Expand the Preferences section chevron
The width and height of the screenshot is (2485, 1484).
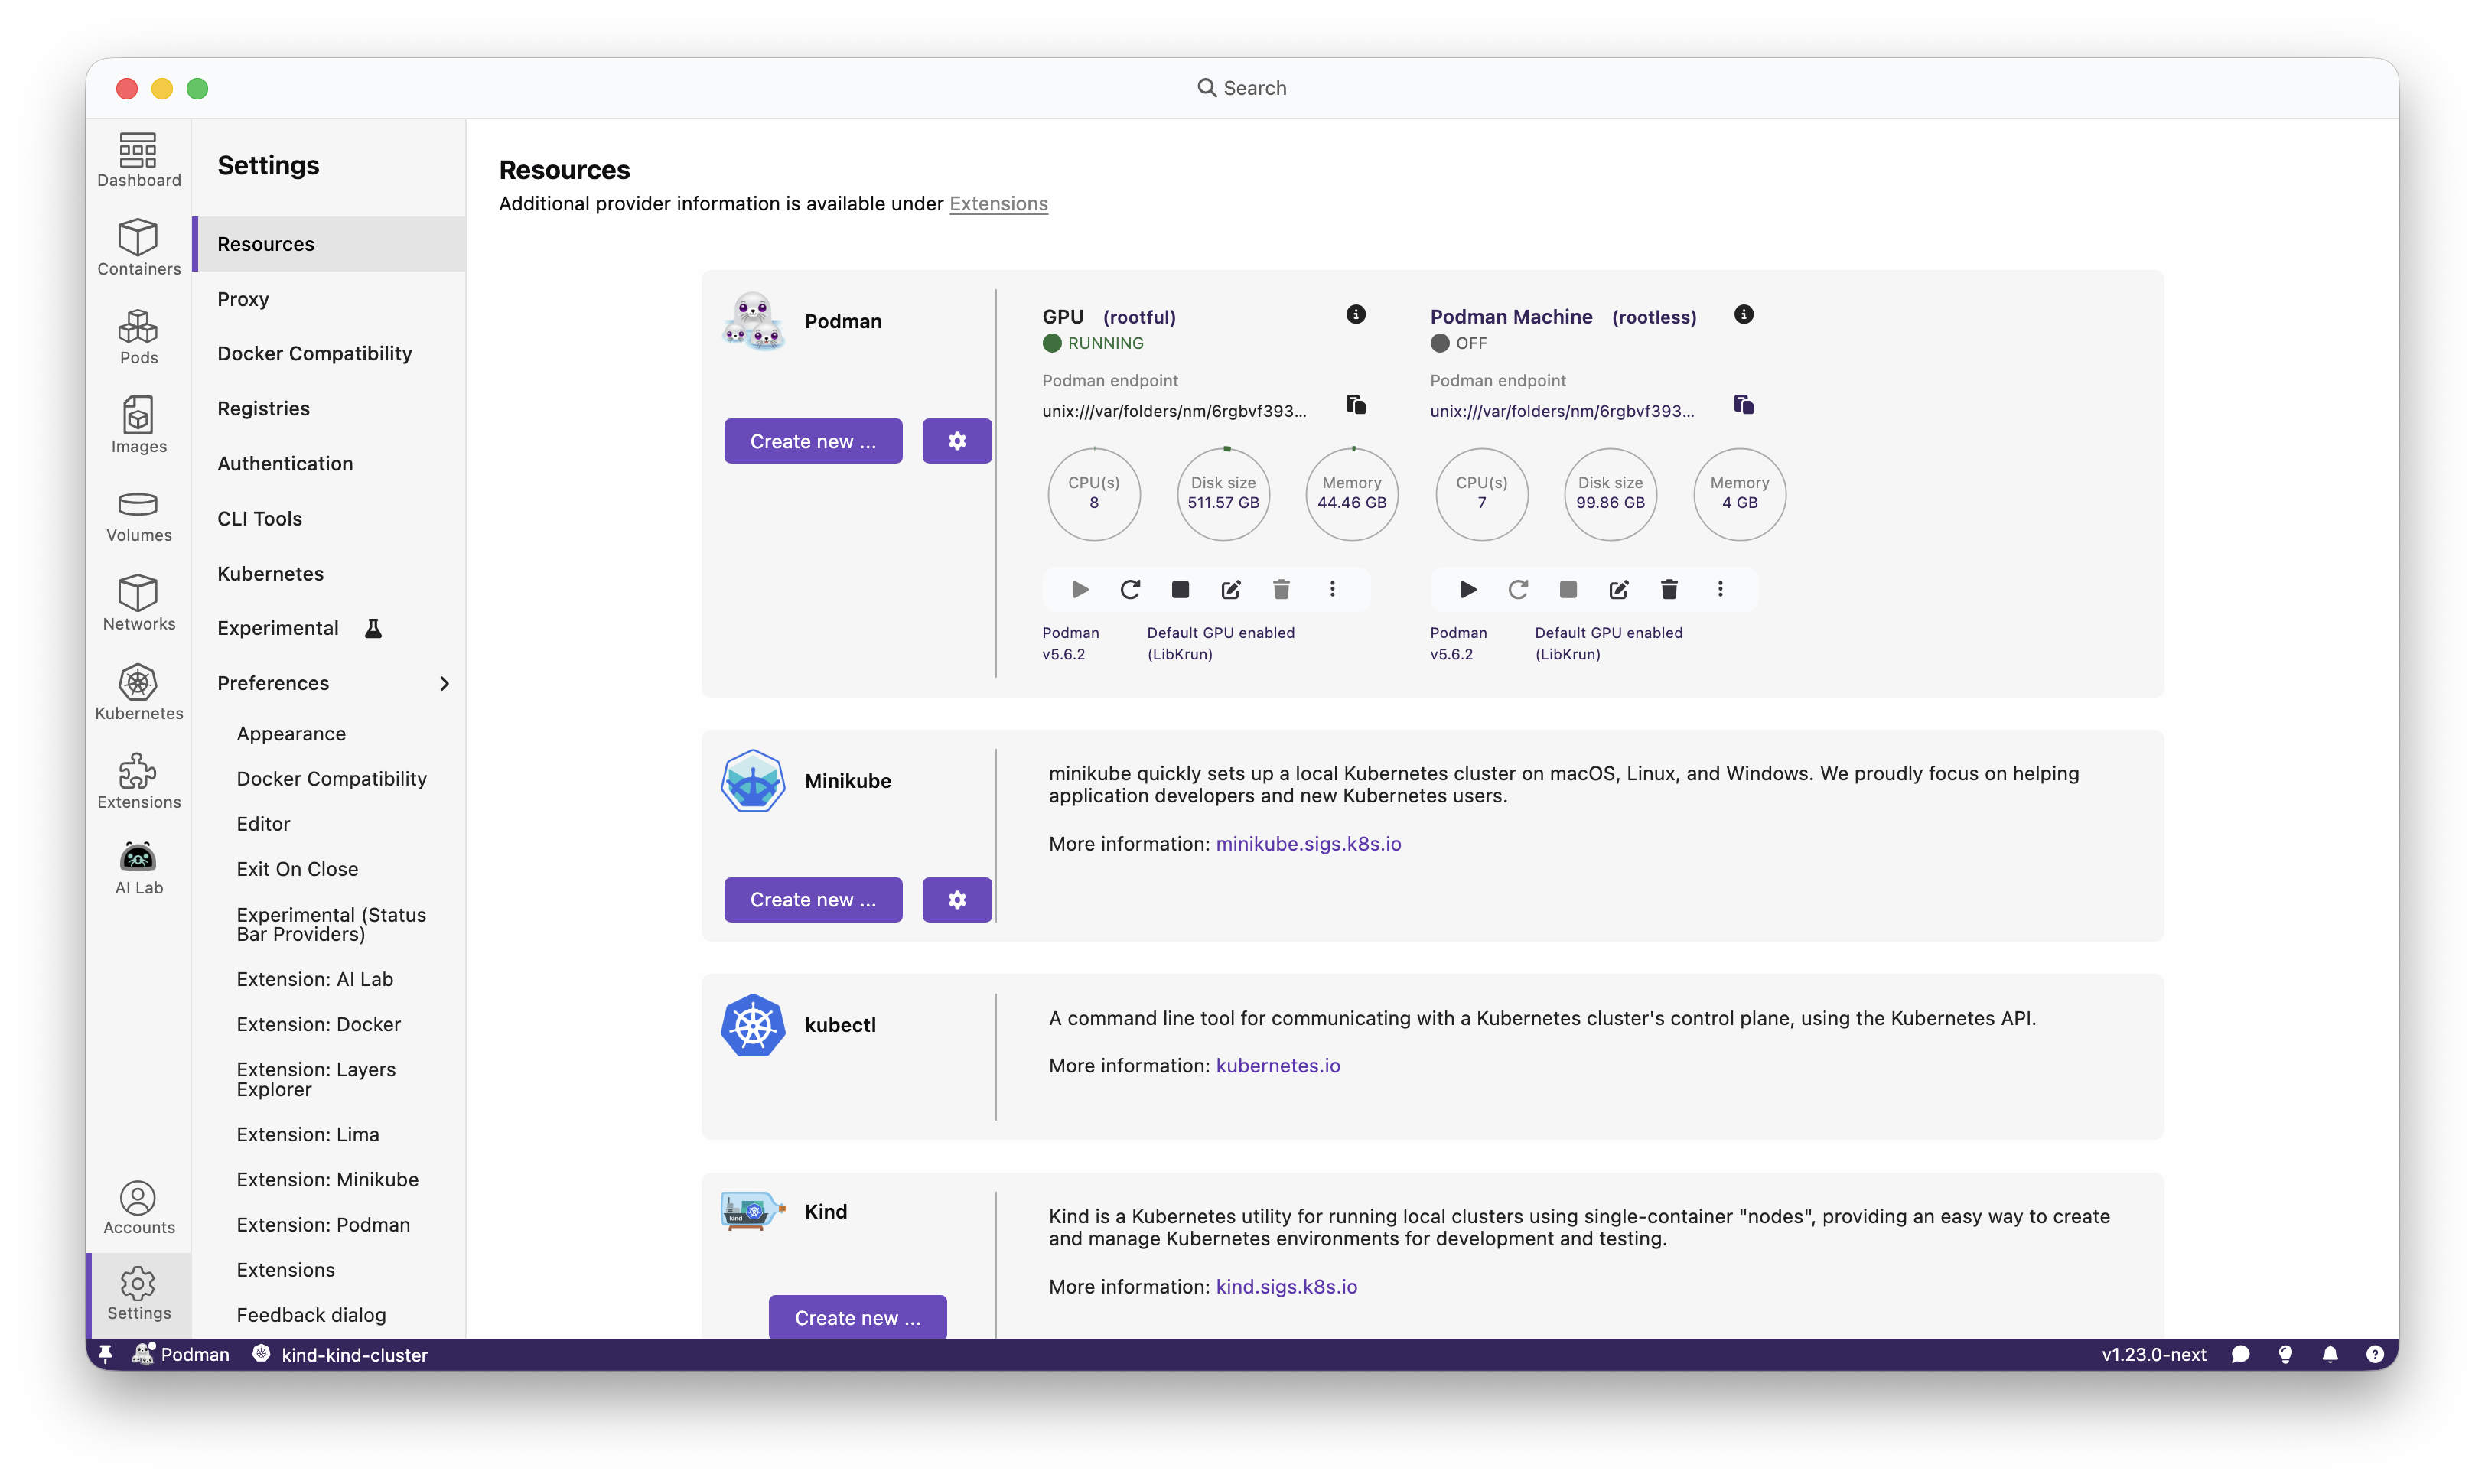[x=444, y=683]
